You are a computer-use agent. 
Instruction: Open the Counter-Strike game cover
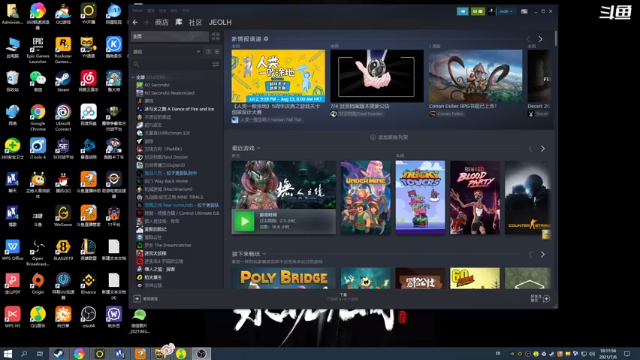(x=528, y=198)
